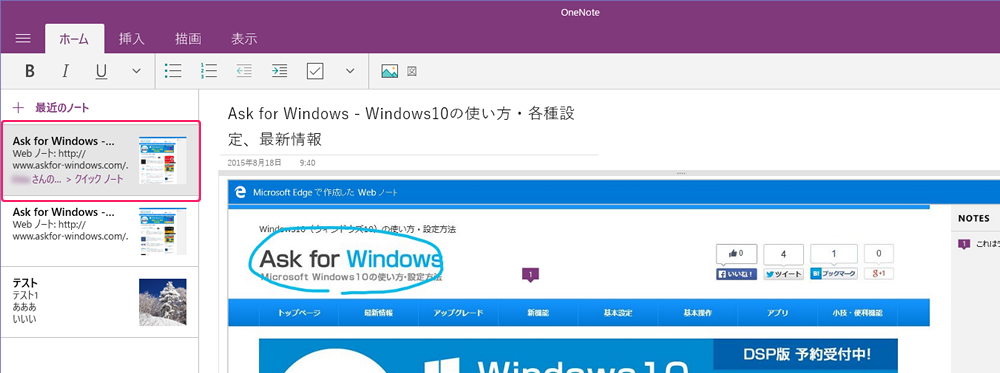Viewport: 1000px width, 373px height.
Task: Click the Facebook いいね! button
Action: 736,274
